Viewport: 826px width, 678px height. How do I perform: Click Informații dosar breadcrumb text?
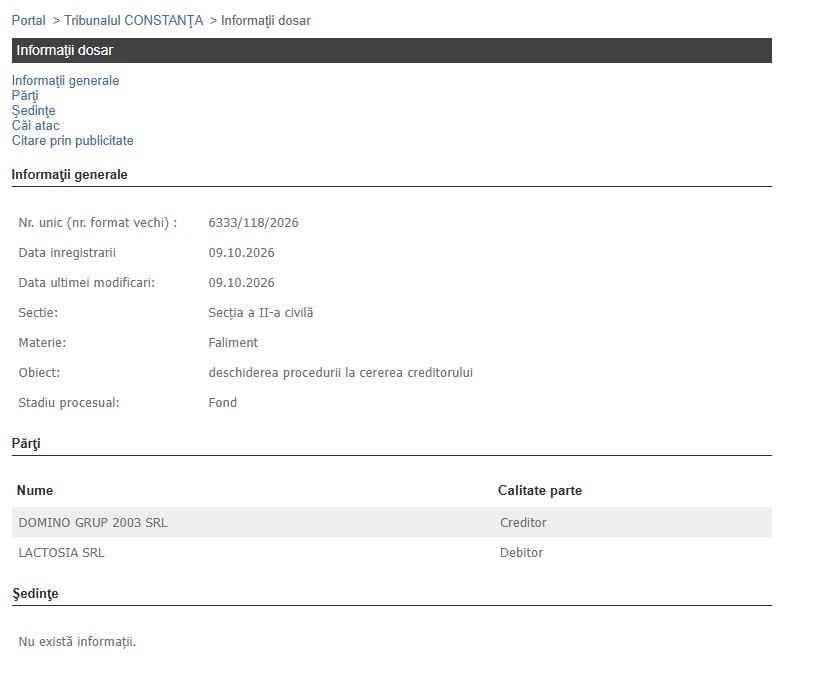click(x=266, y=21)
